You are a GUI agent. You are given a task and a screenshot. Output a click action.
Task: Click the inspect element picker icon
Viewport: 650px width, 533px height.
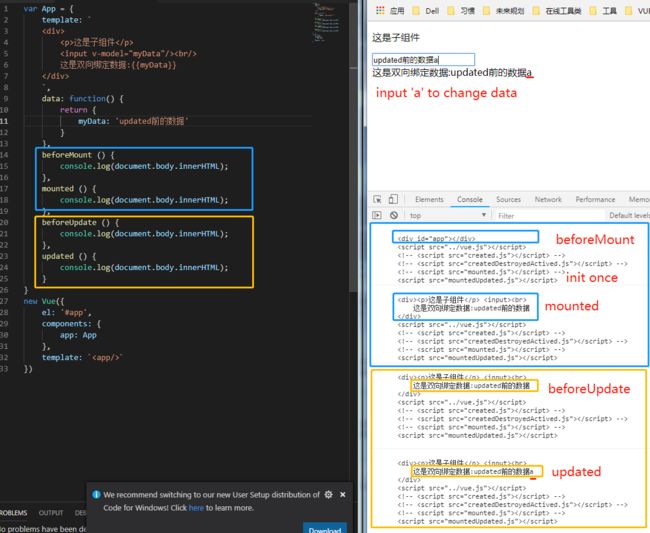(x=377, y=199)
